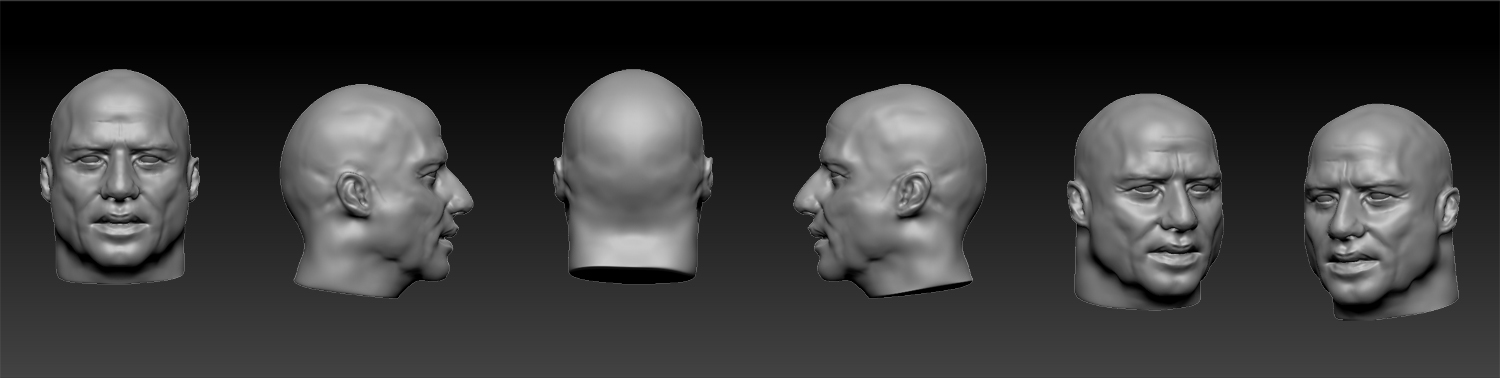Select the left-facing profile head

coord(890,190)
